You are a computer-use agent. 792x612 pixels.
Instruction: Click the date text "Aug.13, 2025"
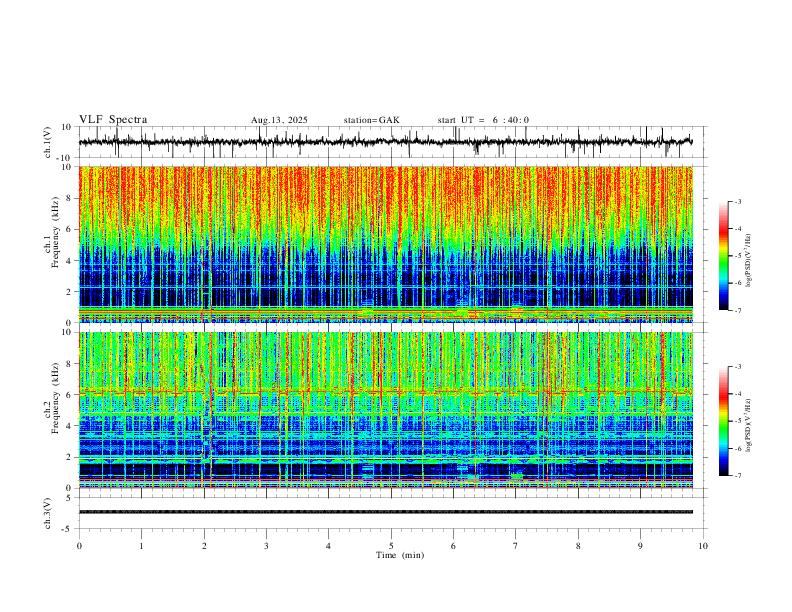279,120
